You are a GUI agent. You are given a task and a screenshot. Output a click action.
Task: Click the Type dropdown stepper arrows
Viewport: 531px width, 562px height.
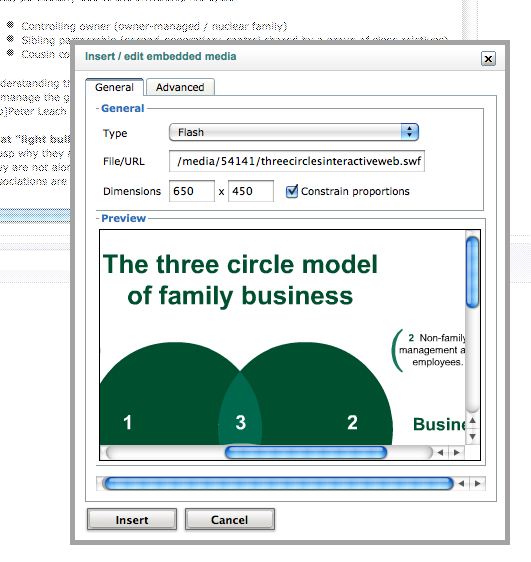[x=410, y=132]
